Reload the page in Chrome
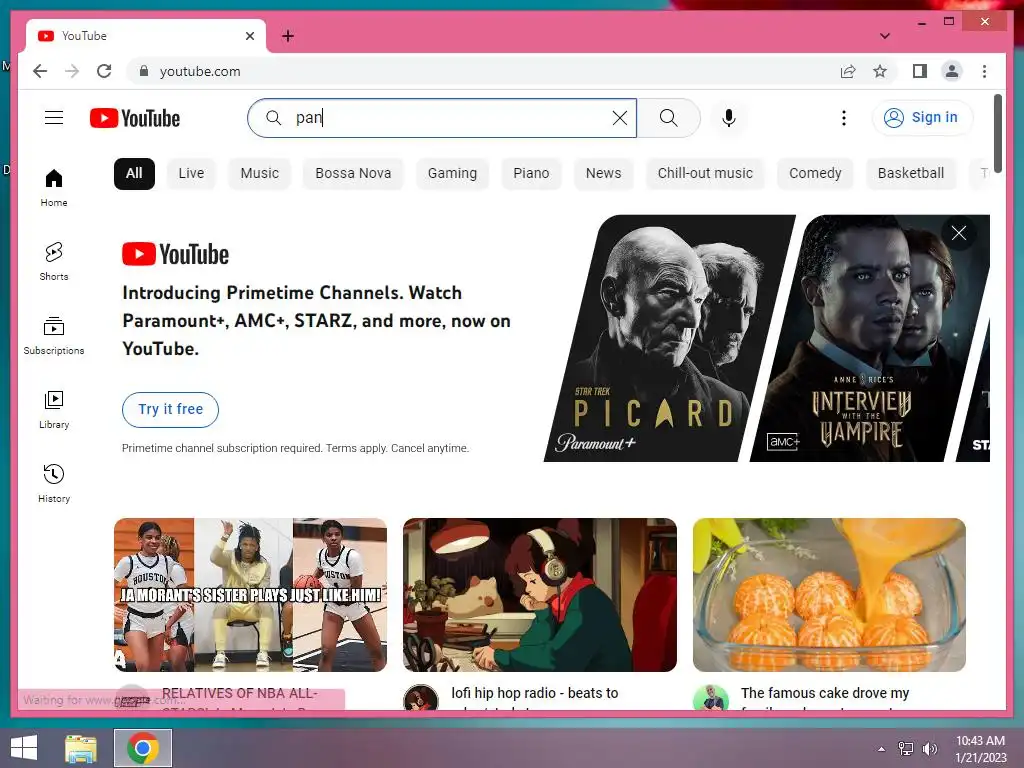Image resolution: width=1024 pixels, height=768 pixels. click(x=104, y=71)
